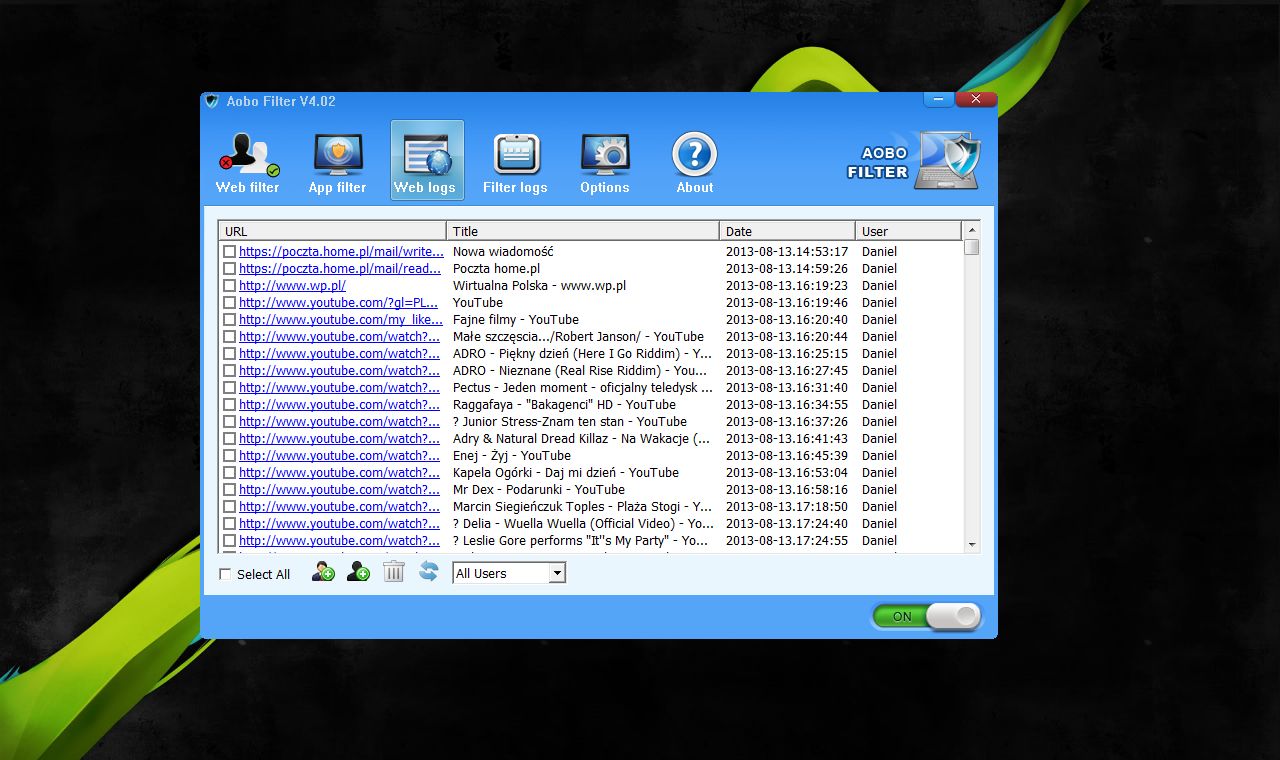Viewport: 1280px width, 760px height.
Task: Sort by the URL column header
Action: pyautogui.click(x=332, y=231)
